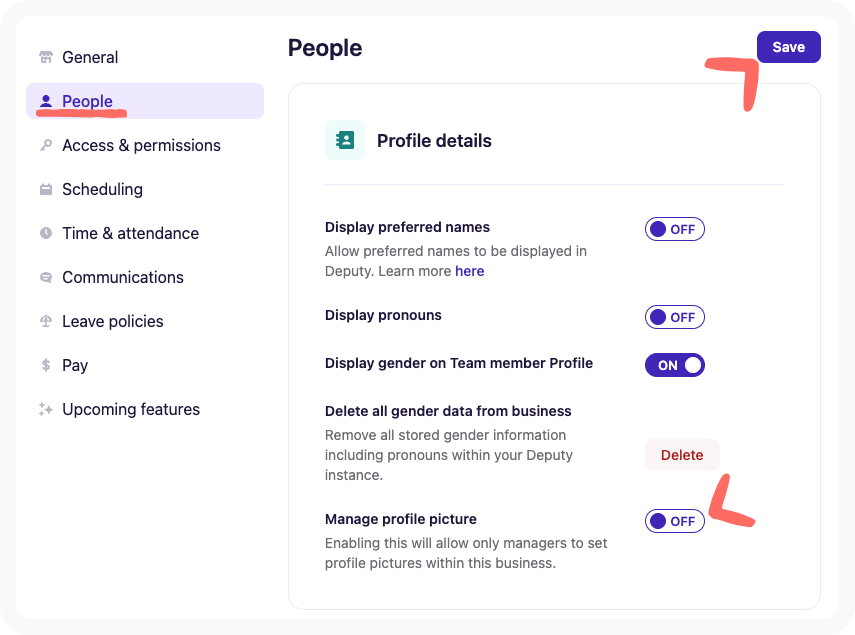Click the Profile details card icon
Screen dimensions: 855x635
(x=344, y=140)
